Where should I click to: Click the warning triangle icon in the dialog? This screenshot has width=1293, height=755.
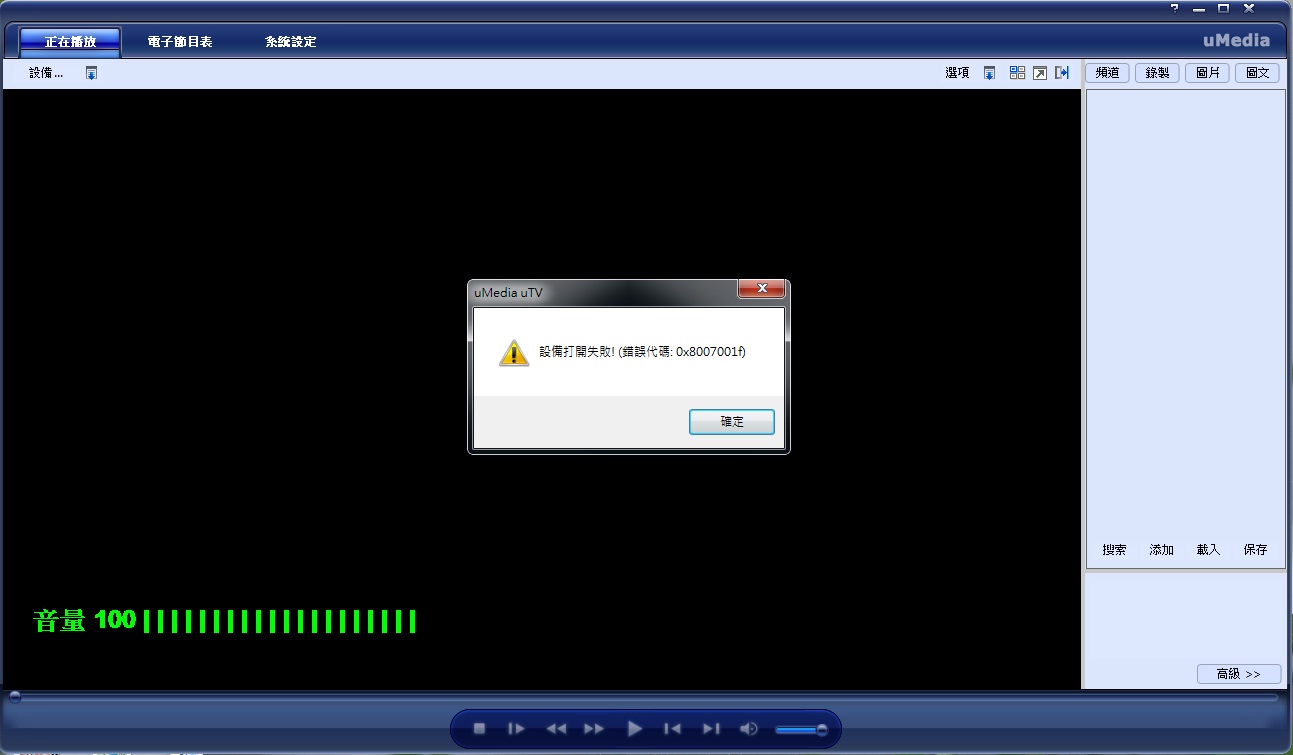513,352
